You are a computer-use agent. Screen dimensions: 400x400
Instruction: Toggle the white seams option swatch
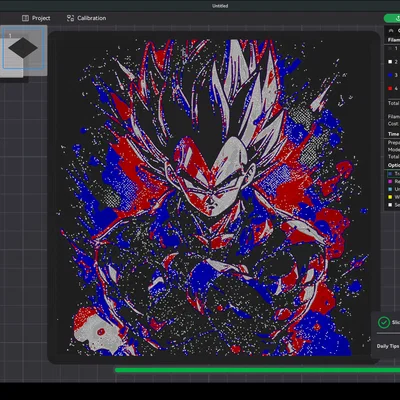click(390, 205)
